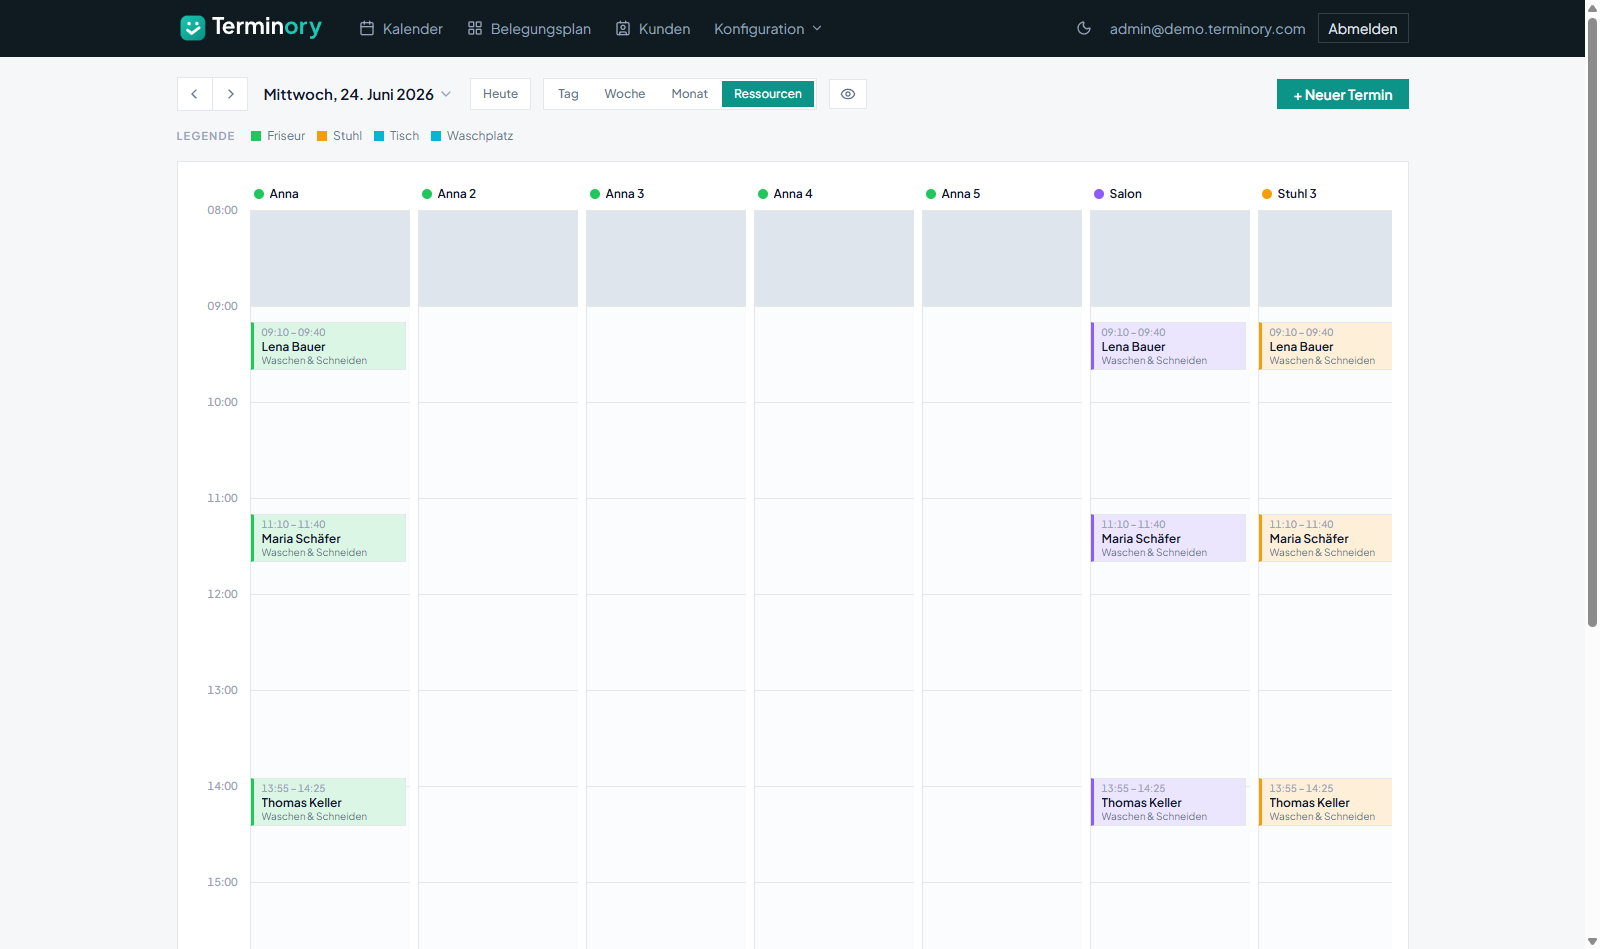This screenshot has height=949, width=1600.
Task: Switch to Woche view
Action: [x=625, y=94]
